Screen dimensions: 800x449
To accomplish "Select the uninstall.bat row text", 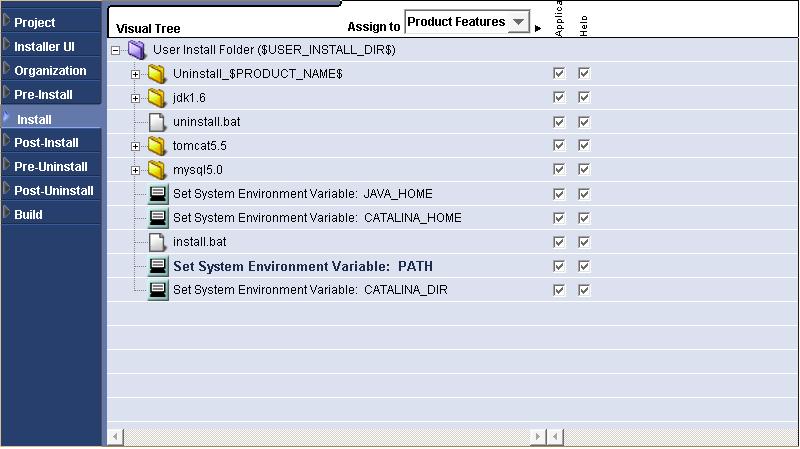I will point(207,121).
